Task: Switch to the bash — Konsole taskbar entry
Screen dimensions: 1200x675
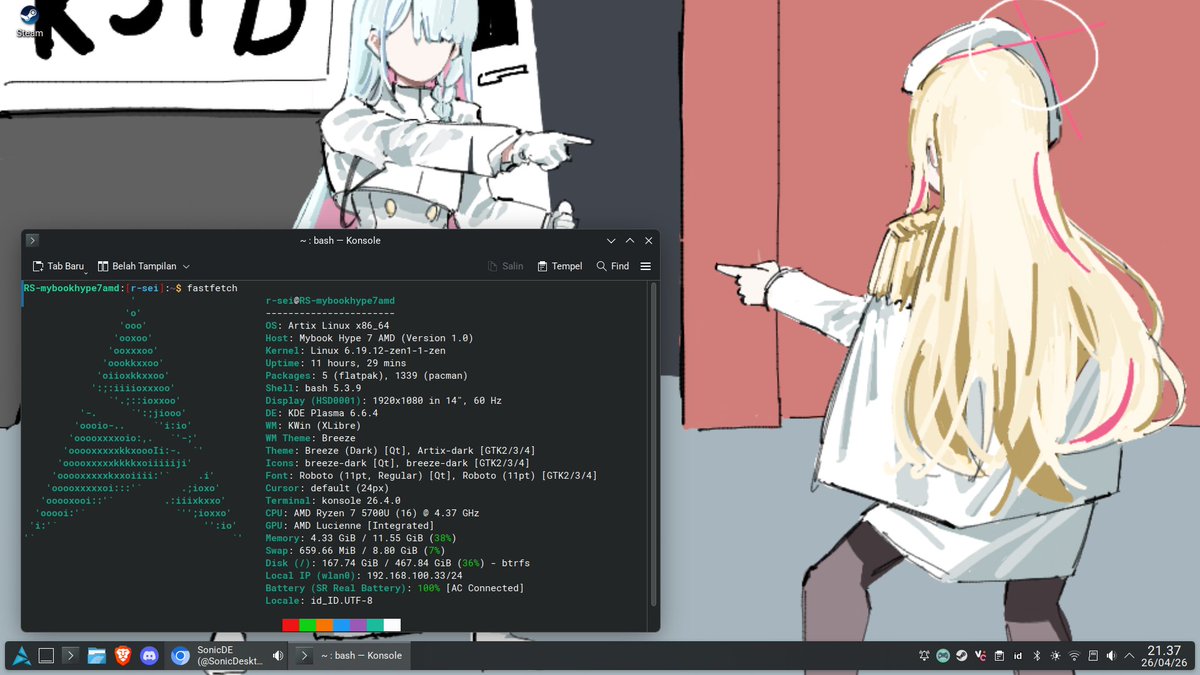Action: coord(351,656)
